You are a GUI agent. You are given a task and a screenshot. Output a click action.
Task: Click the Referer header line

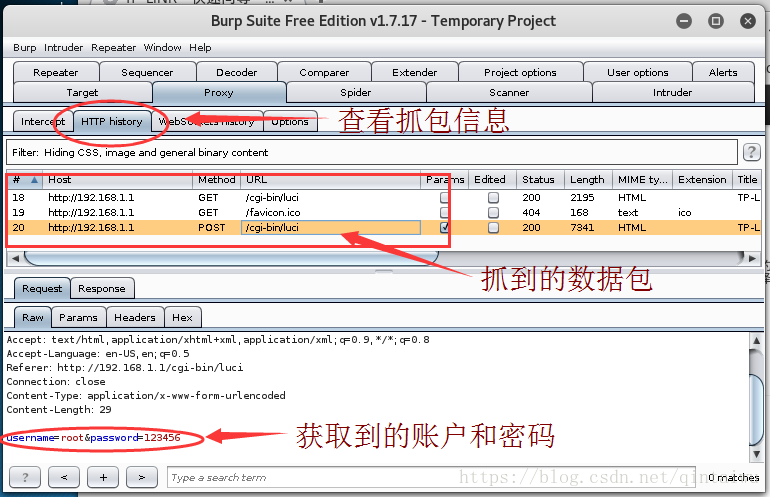(x=125, y=367)
